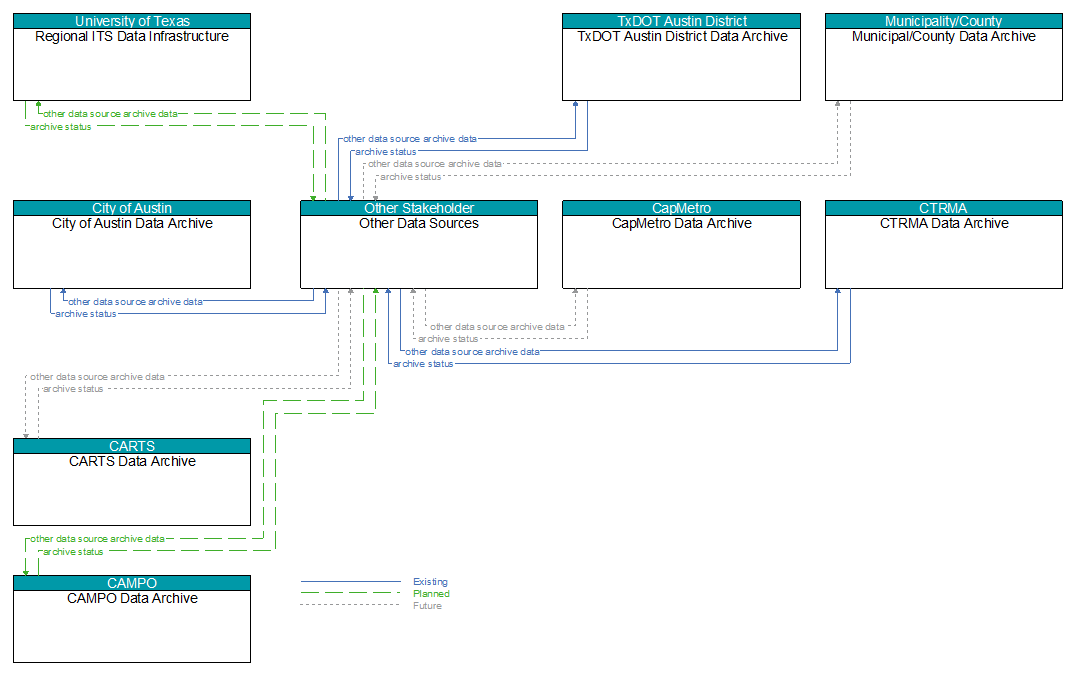Select the Other Stakeholder header

419,208
